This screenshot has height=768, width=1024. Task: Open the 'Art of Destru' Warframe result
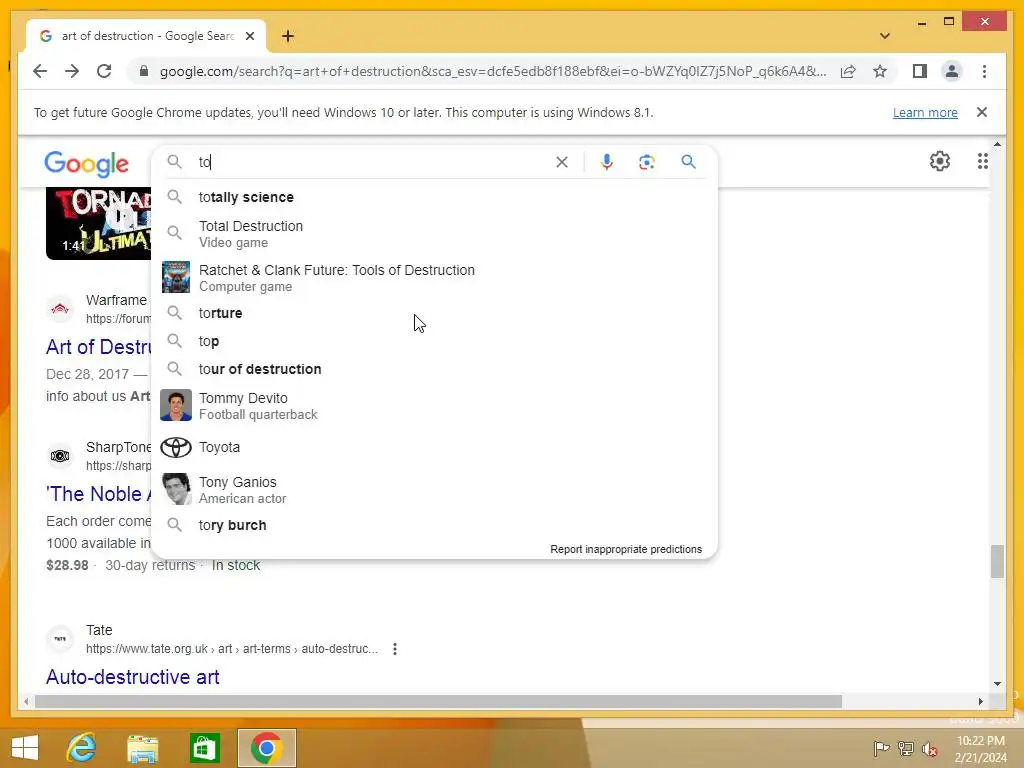[99, 347]
